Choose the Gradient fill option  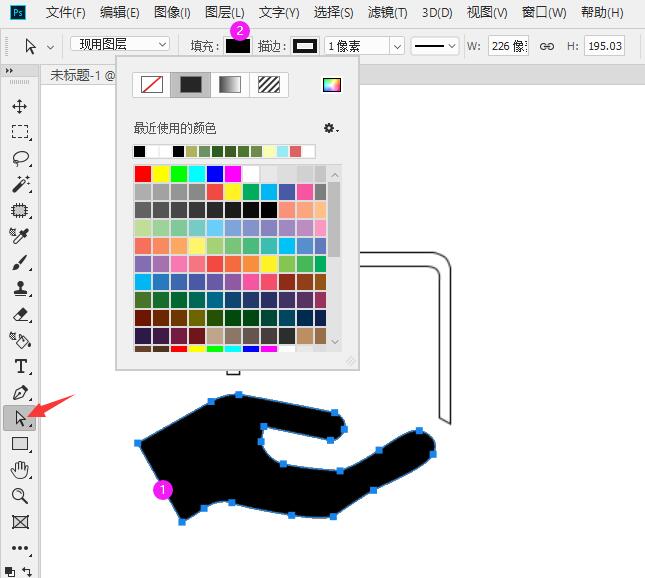click(230, 85)
